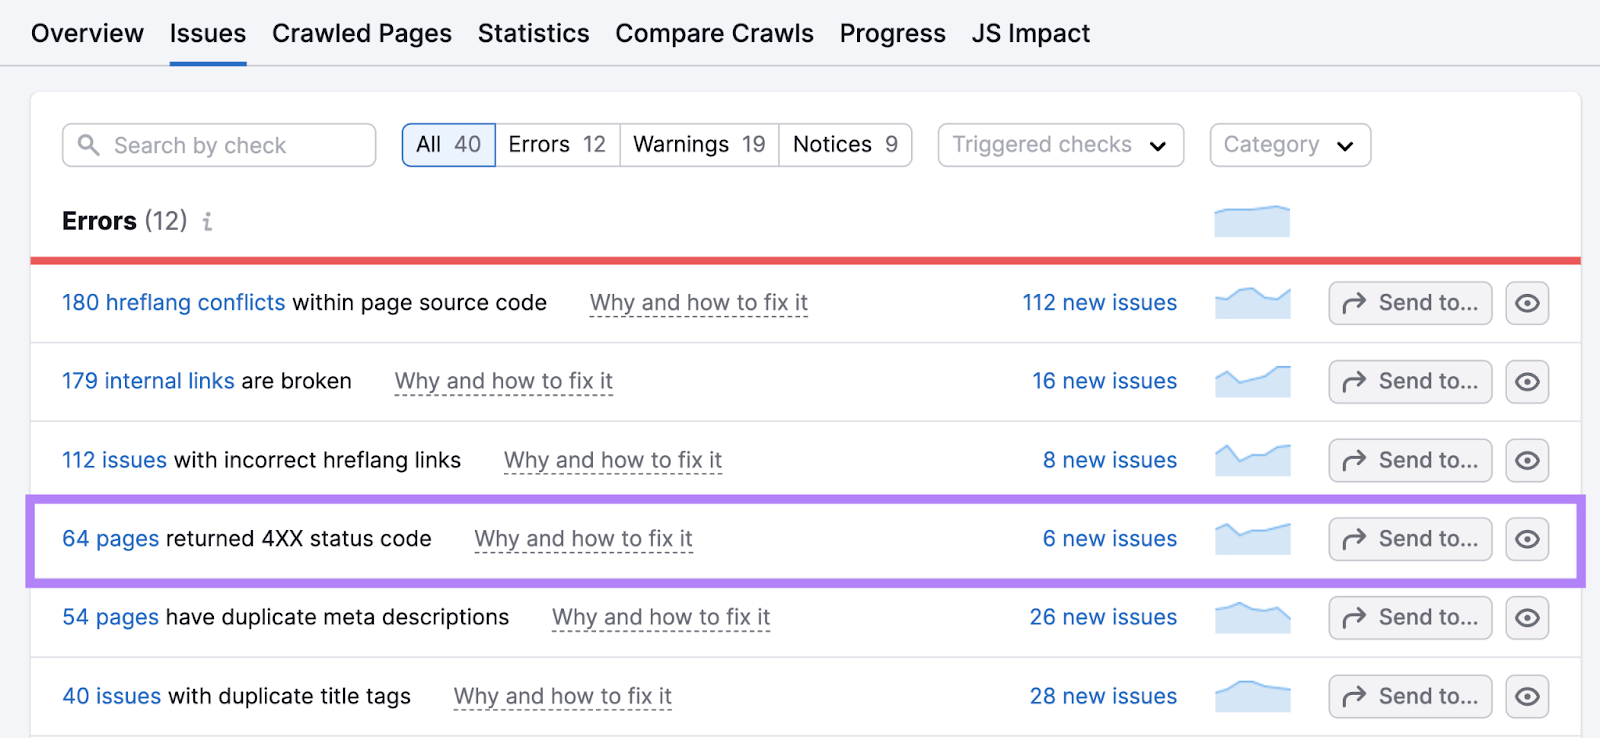Switch to the Crawled Pages tab
Viewport: 1600px width, 738px height.
click(362, 33)
